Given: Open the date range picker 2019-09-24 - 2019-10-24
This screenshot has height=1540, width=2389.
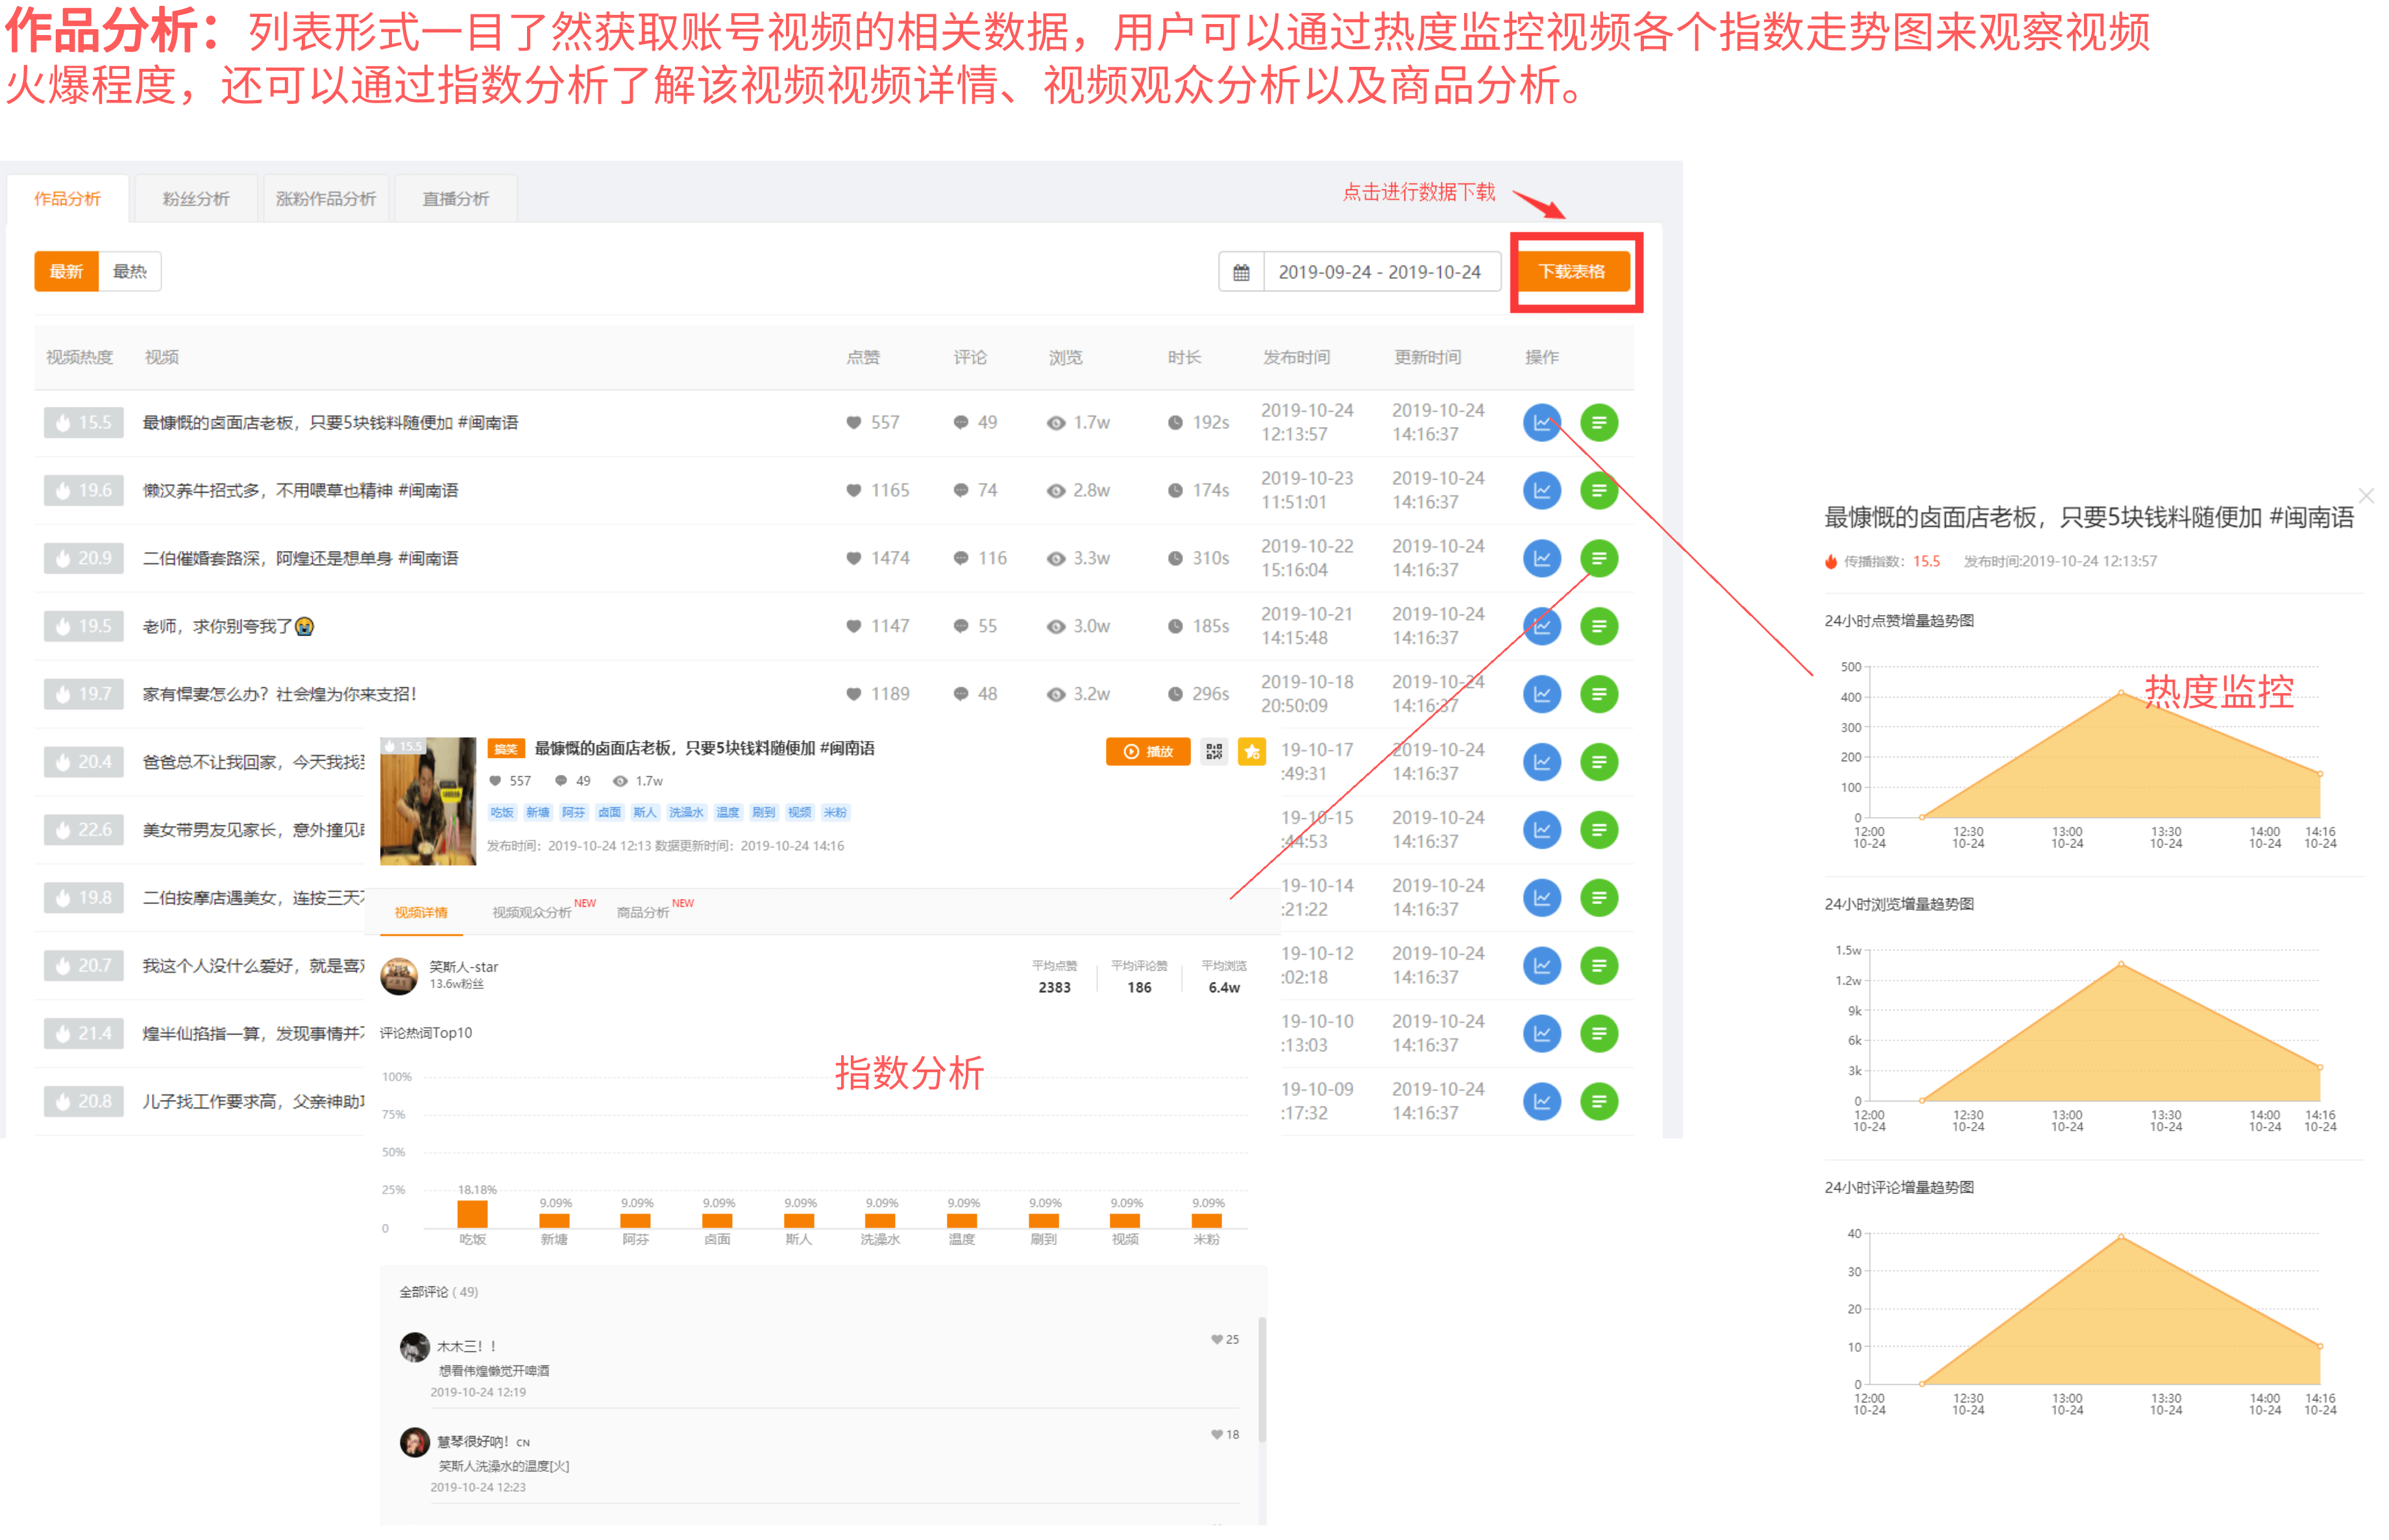Looking at the screenshot, I should [1381, 271].
